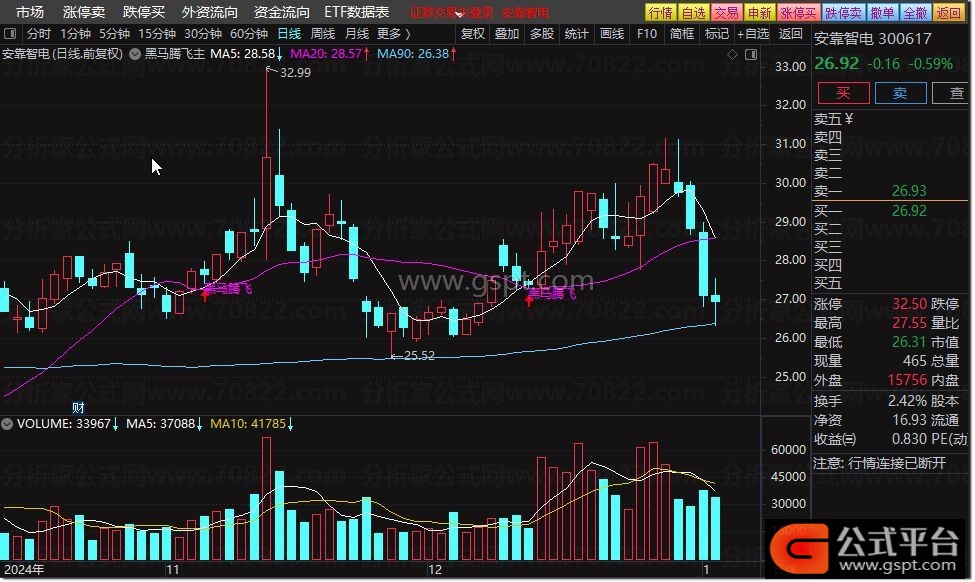Click the purple 全撤 button
This screenshot has width=975, height=582.
[915, 12]
